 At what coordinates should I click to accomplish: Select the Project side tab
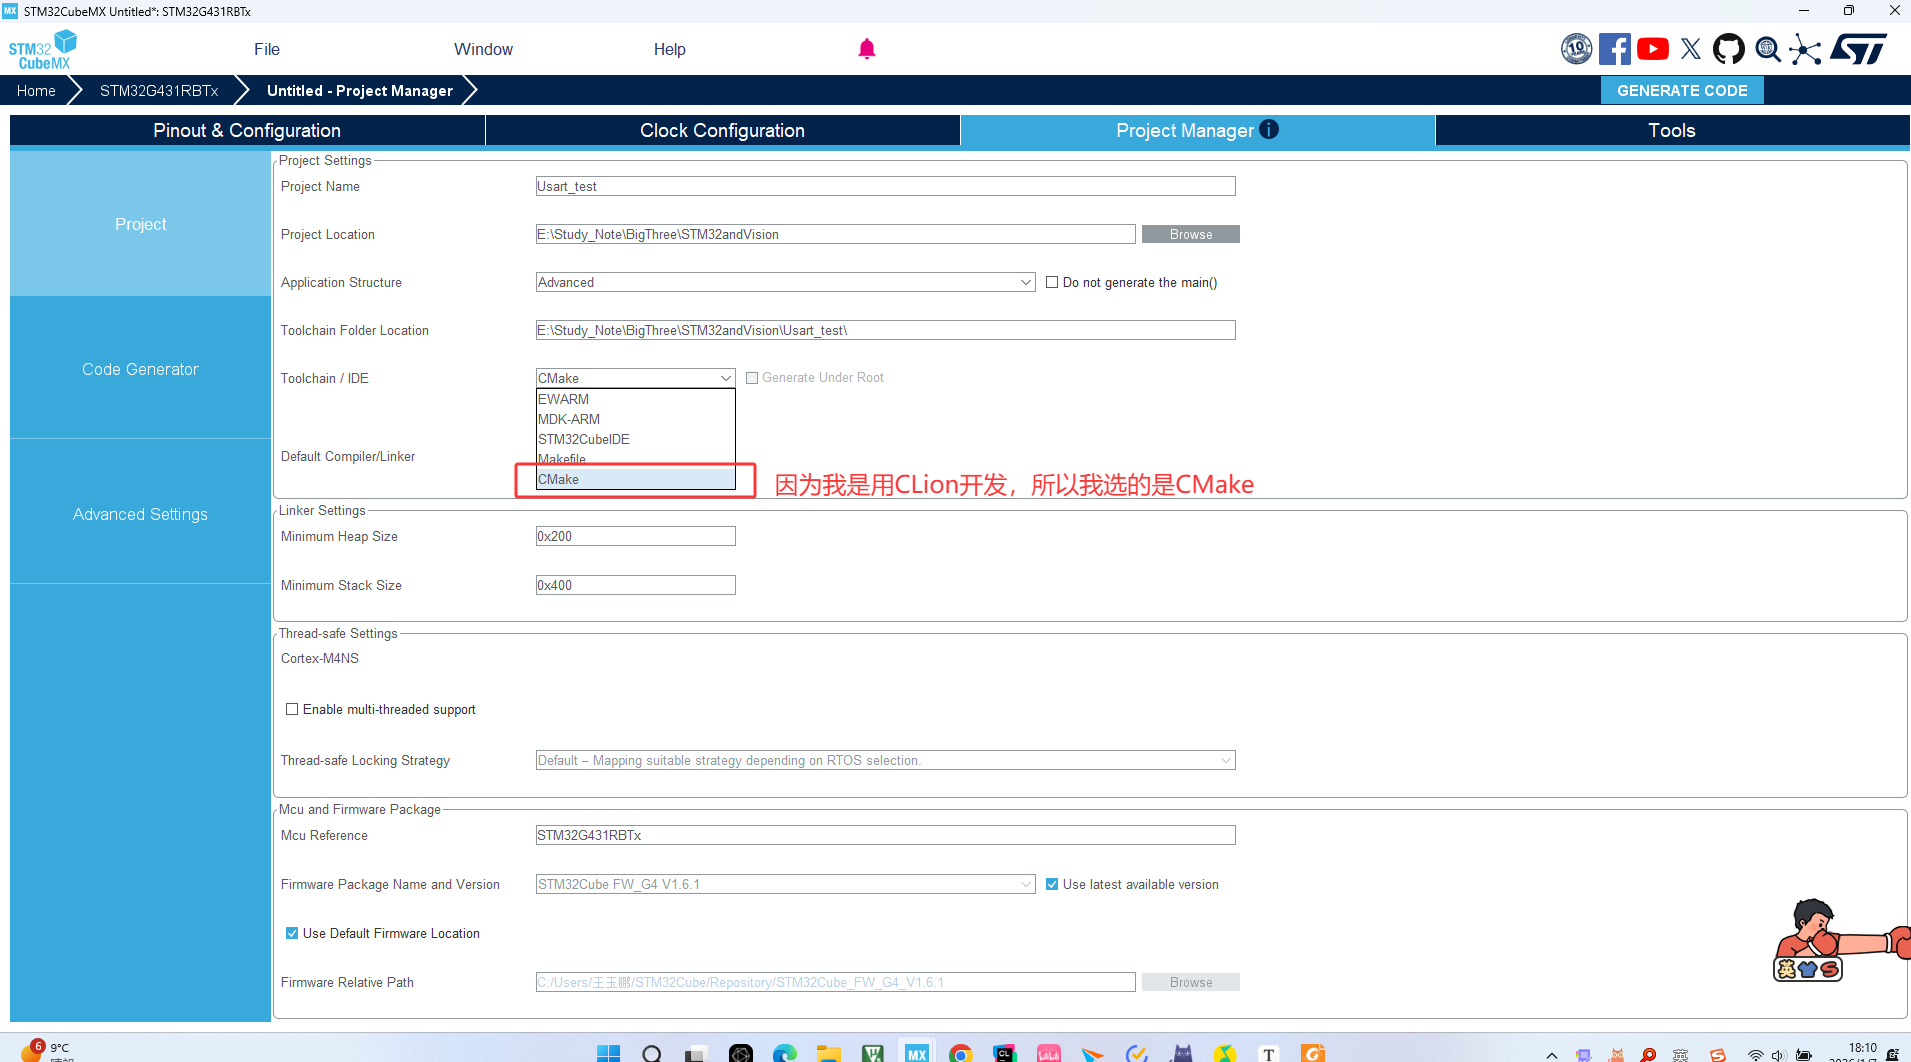point(140,224)
